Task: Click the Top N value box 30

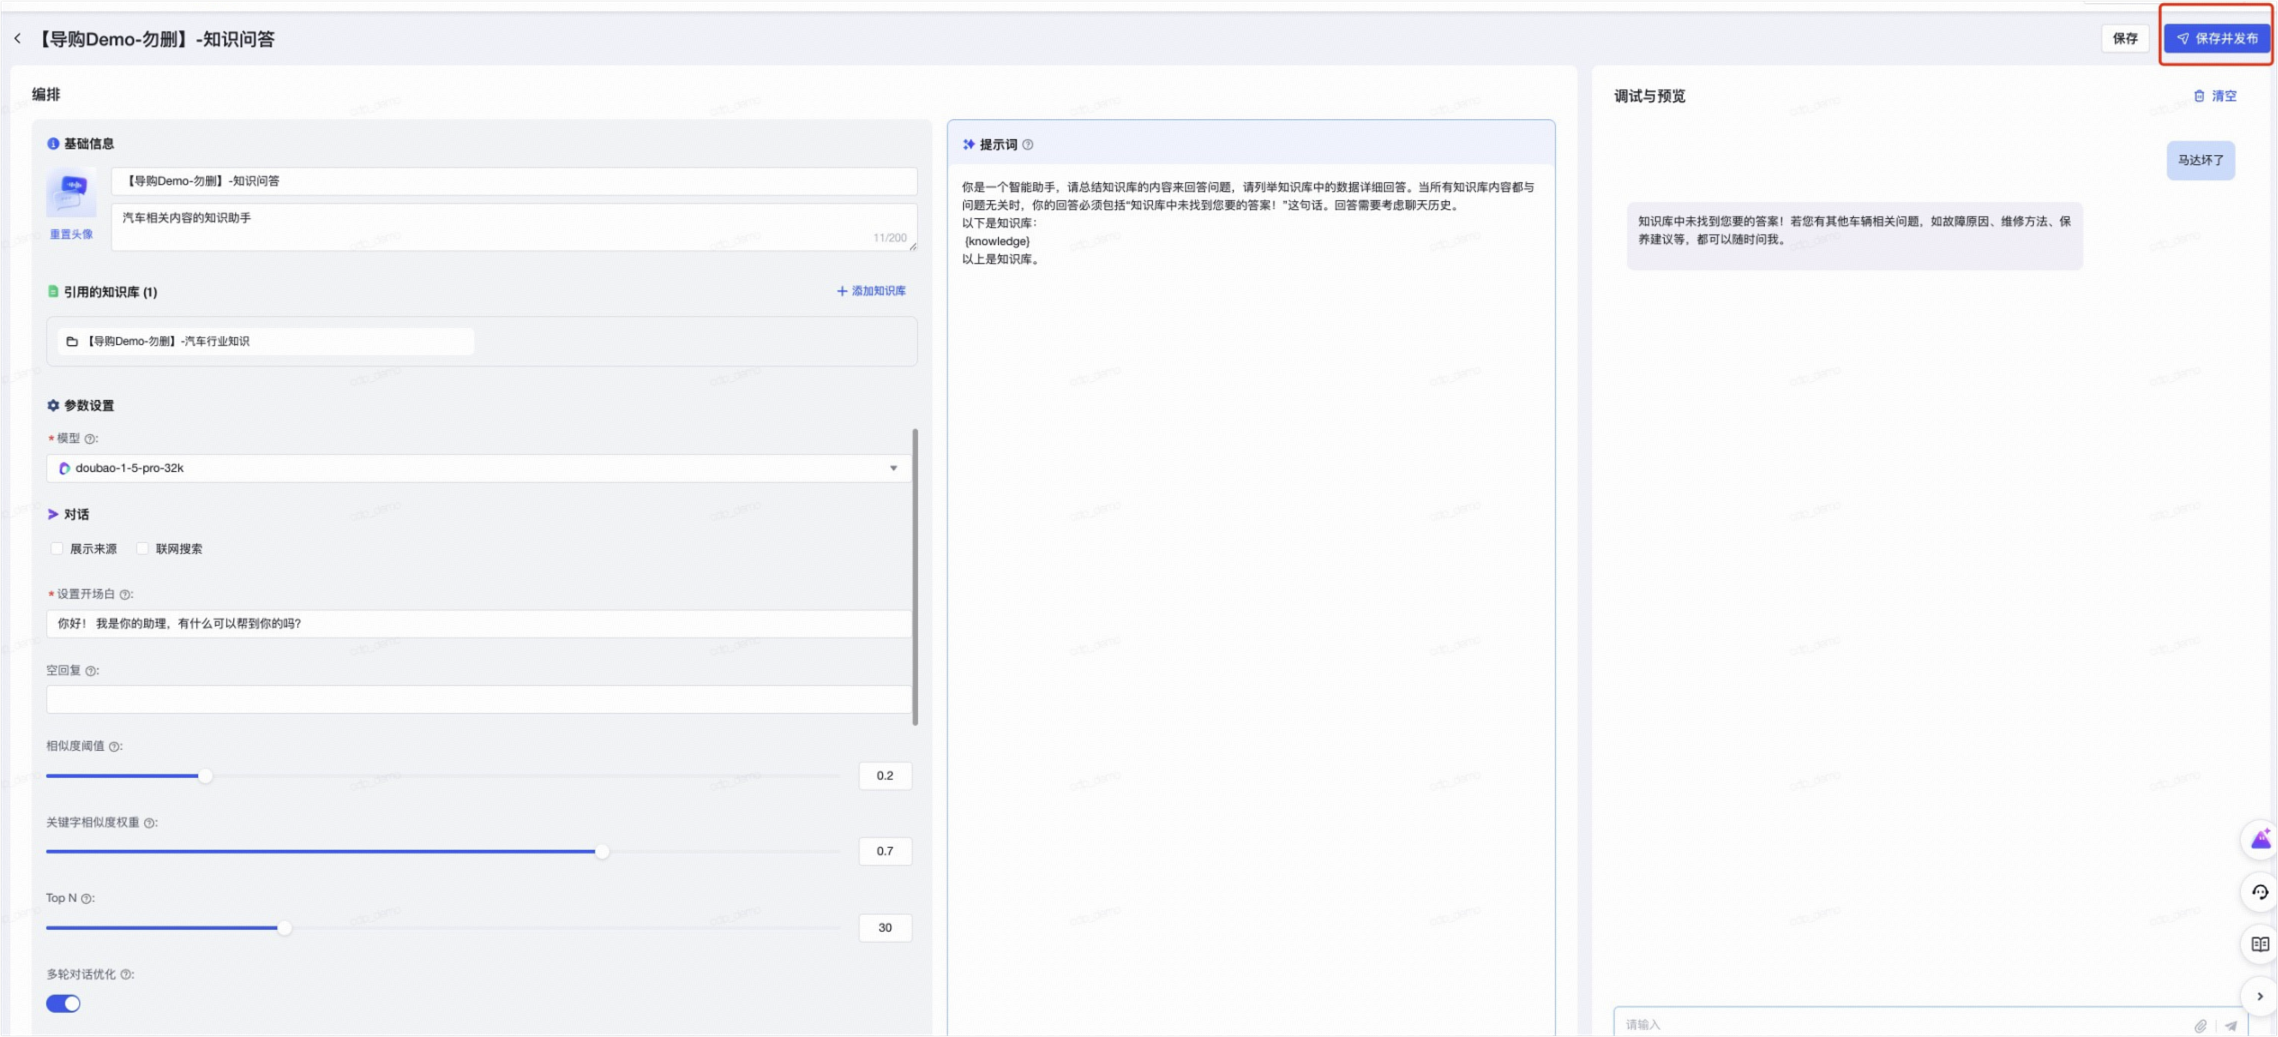Action: (885, 927)
